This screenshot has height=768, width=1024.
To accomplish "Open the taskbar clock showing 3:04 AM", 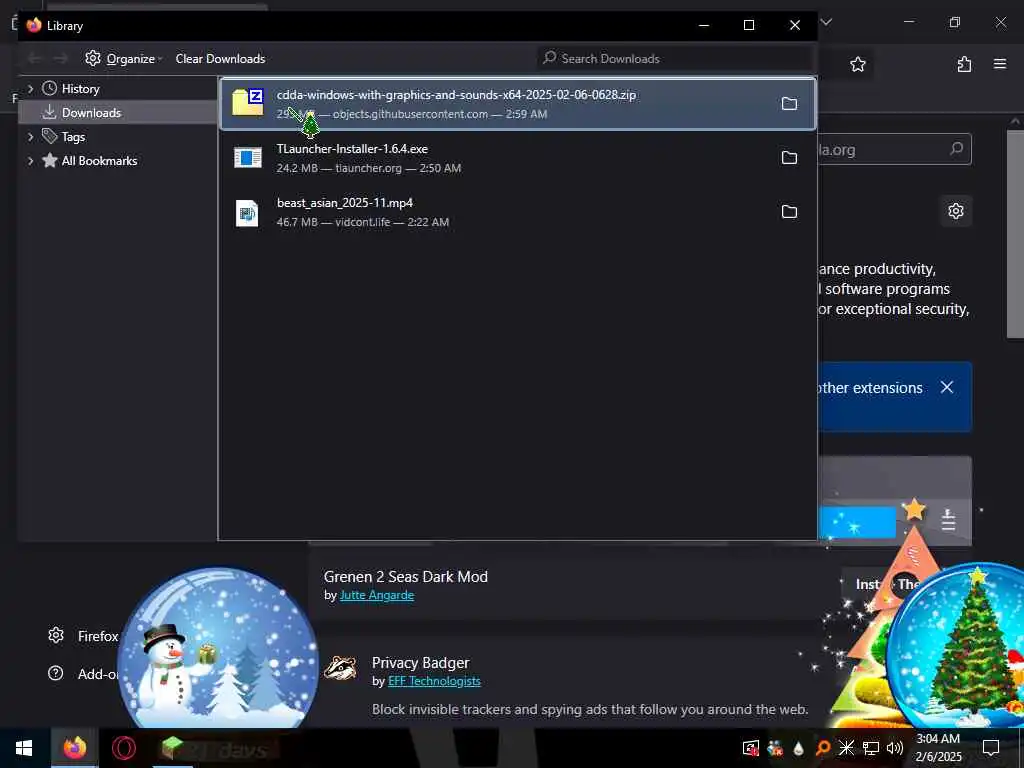I will (x=938, y=748).
